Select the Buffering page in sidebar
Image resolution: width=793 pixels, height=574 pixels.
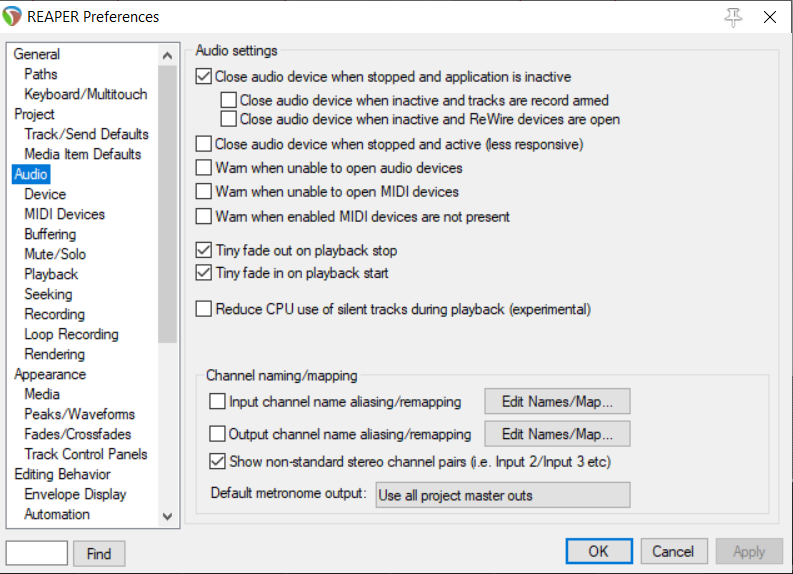pyautogui.click(x=50, y=234)
